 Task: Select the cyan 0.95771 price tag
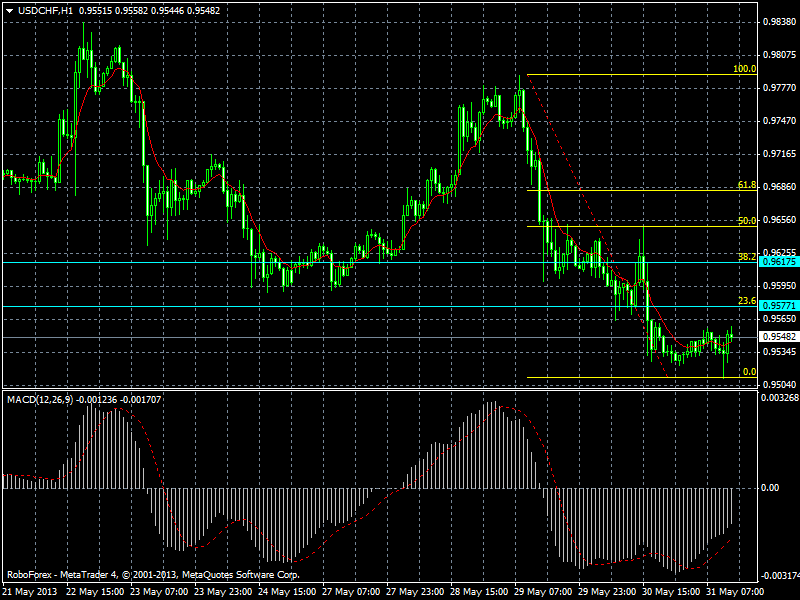click(779, 306)
